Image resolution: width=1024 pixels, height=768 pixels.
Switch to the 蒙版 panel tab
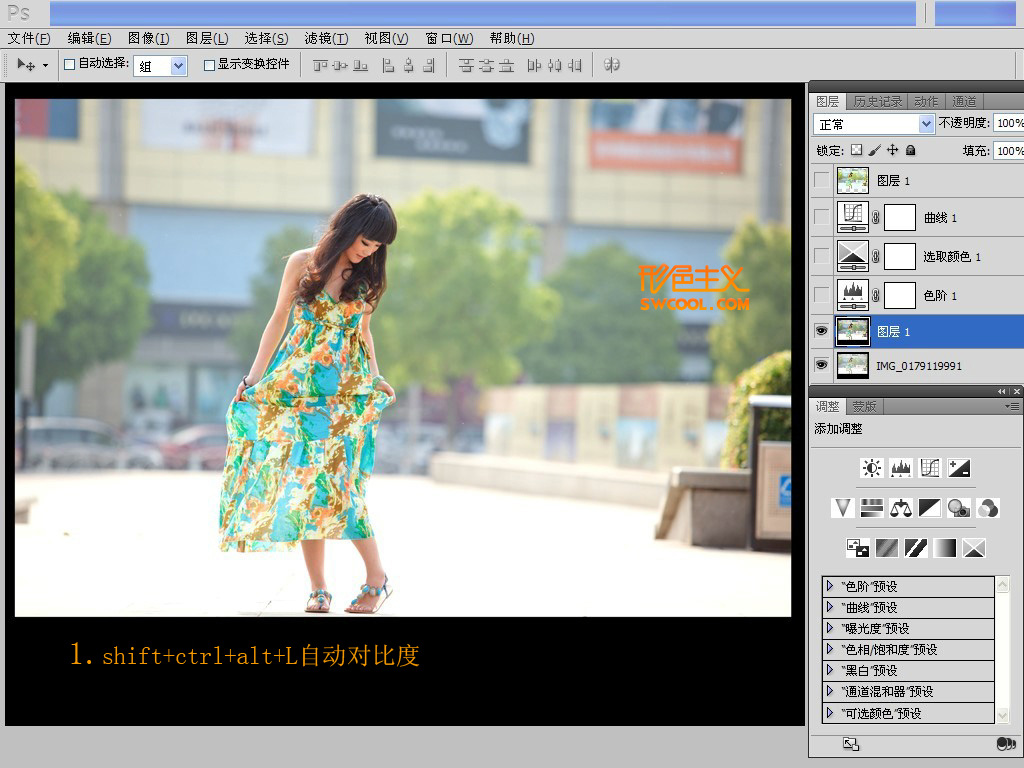[864, 407]
